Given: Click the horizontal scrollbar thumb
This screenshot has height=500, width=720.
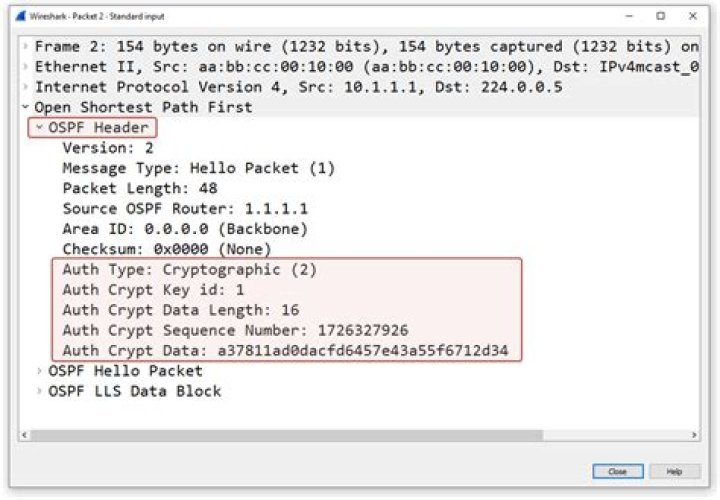Looking at the screenshot, I should coord(285,435).
